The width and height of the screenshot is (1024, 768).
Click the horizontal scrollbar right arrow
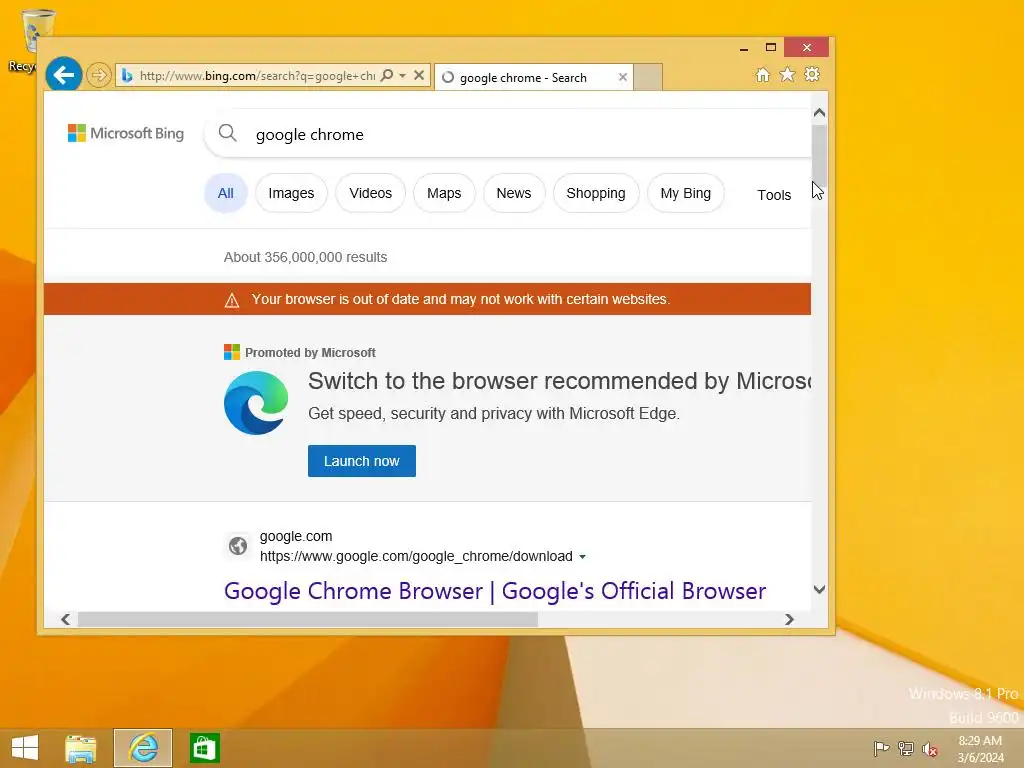790,619
